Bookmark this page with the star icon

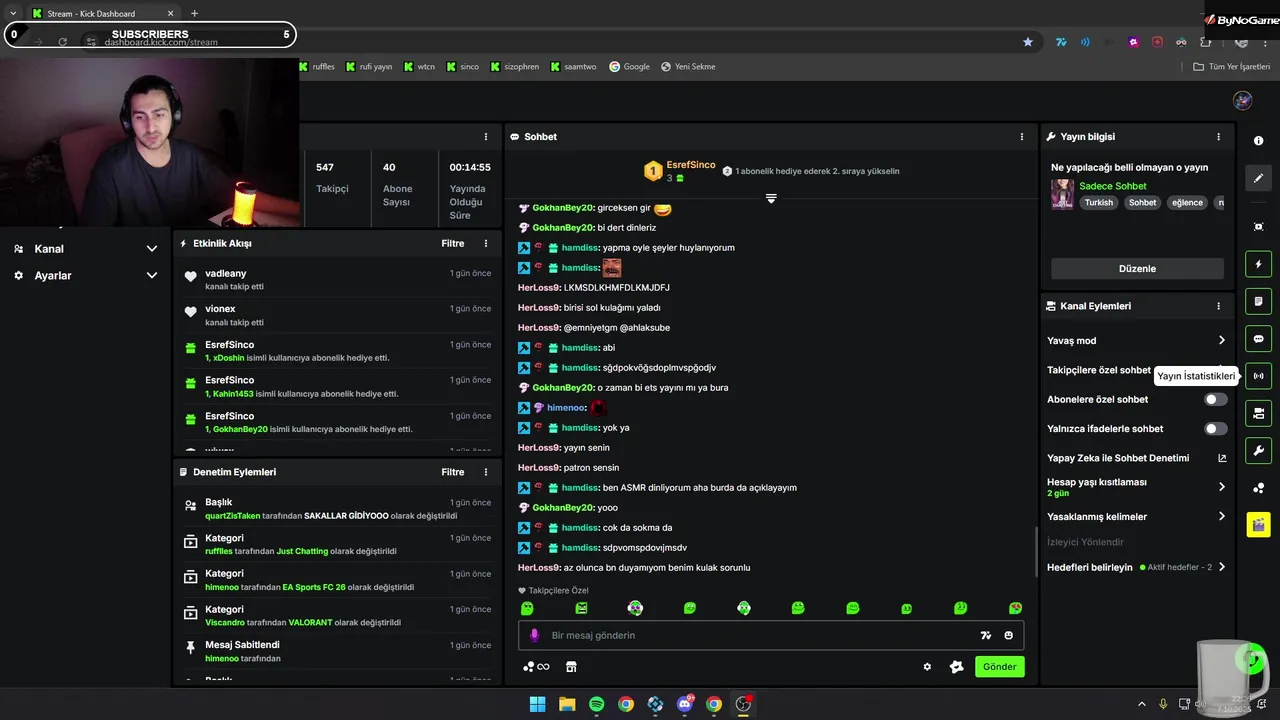pyautogui.click(x=1028, y=42)
